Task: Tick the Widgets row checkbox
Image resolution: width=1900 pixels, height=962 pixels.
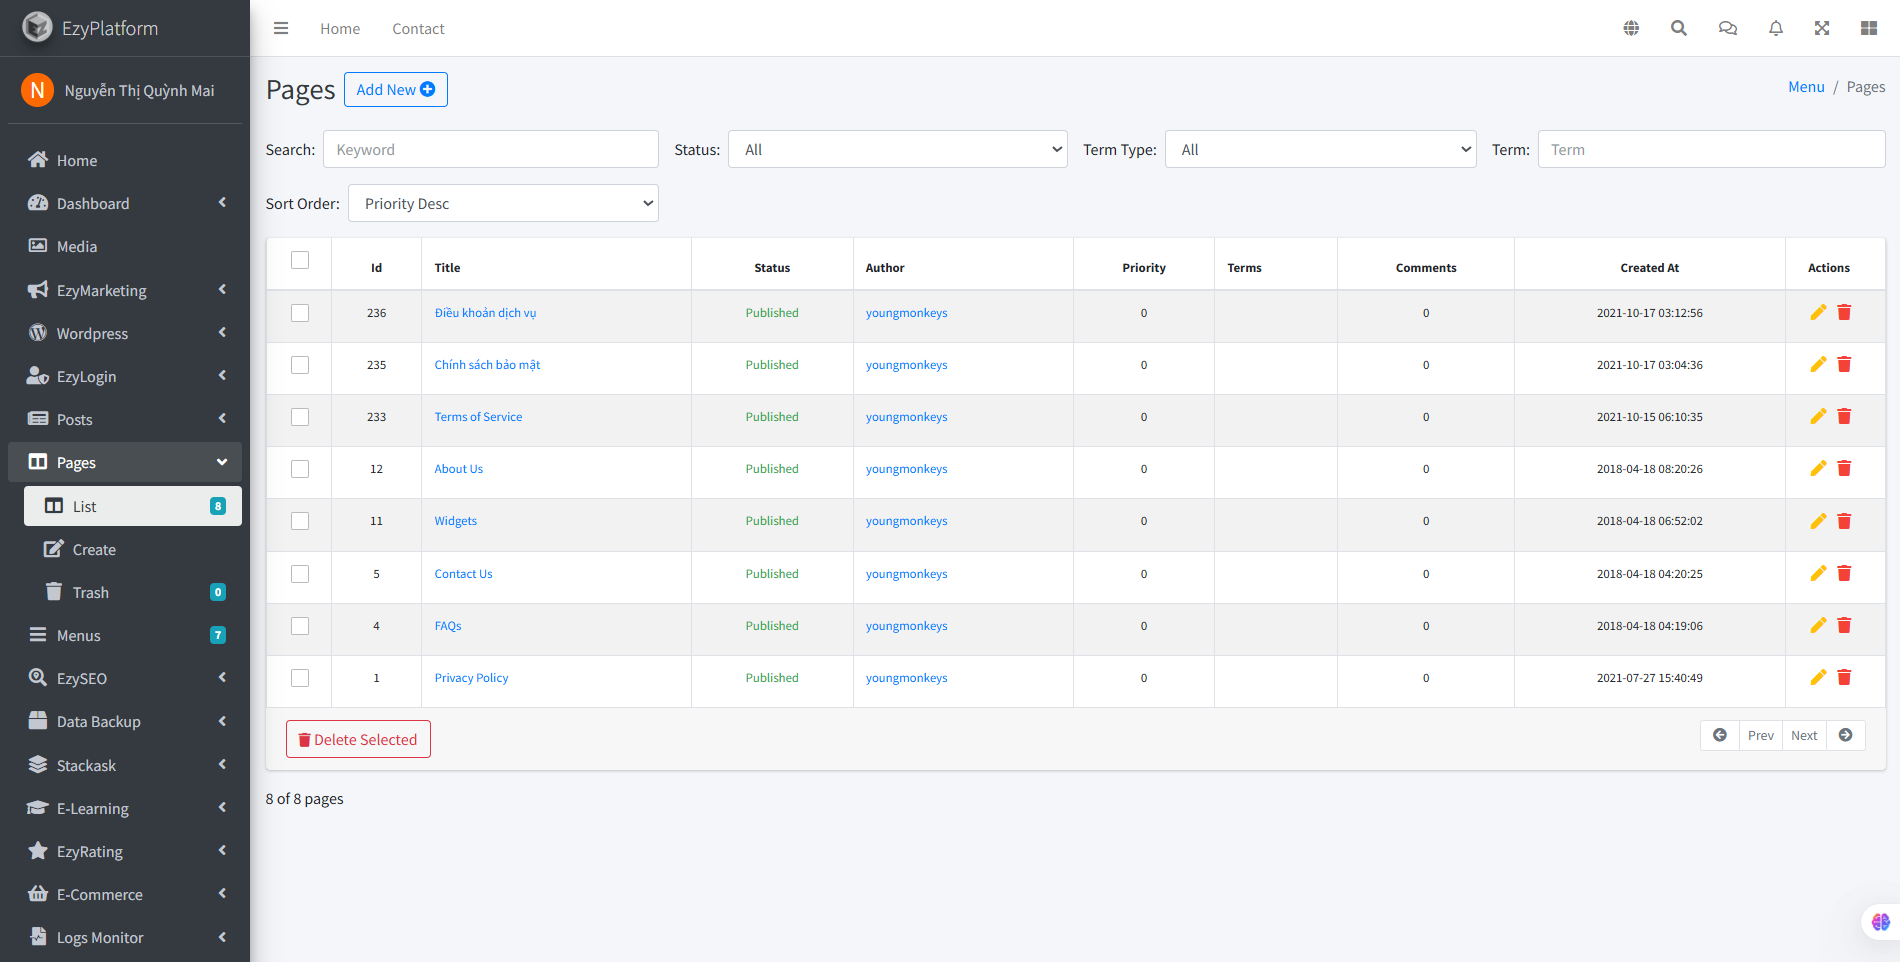Action: [x=300, y=521]
